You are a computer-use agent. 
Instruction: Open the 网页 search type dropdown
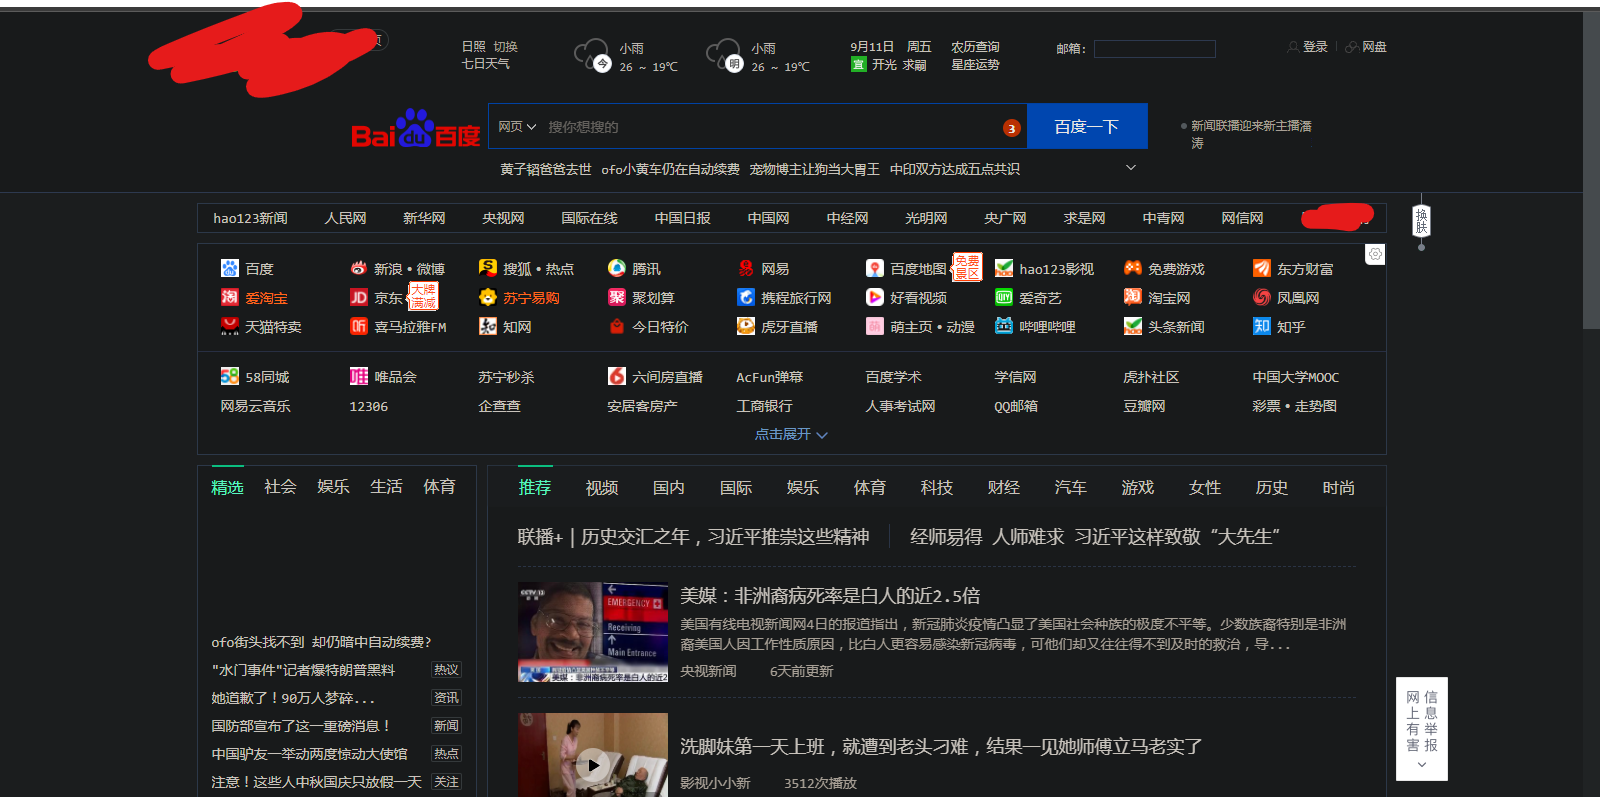tap(517, 127)
